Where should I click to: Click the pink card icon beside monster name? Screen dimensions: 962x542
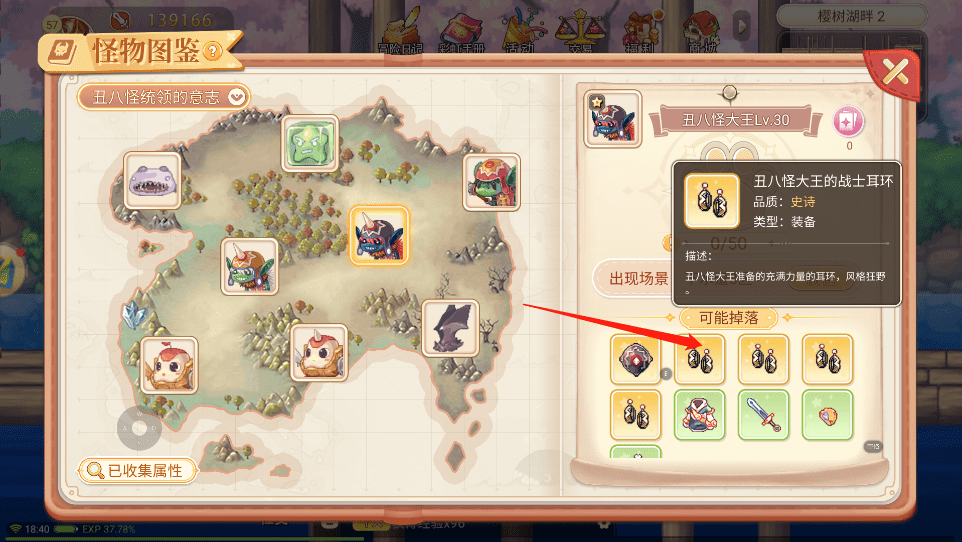848,122
